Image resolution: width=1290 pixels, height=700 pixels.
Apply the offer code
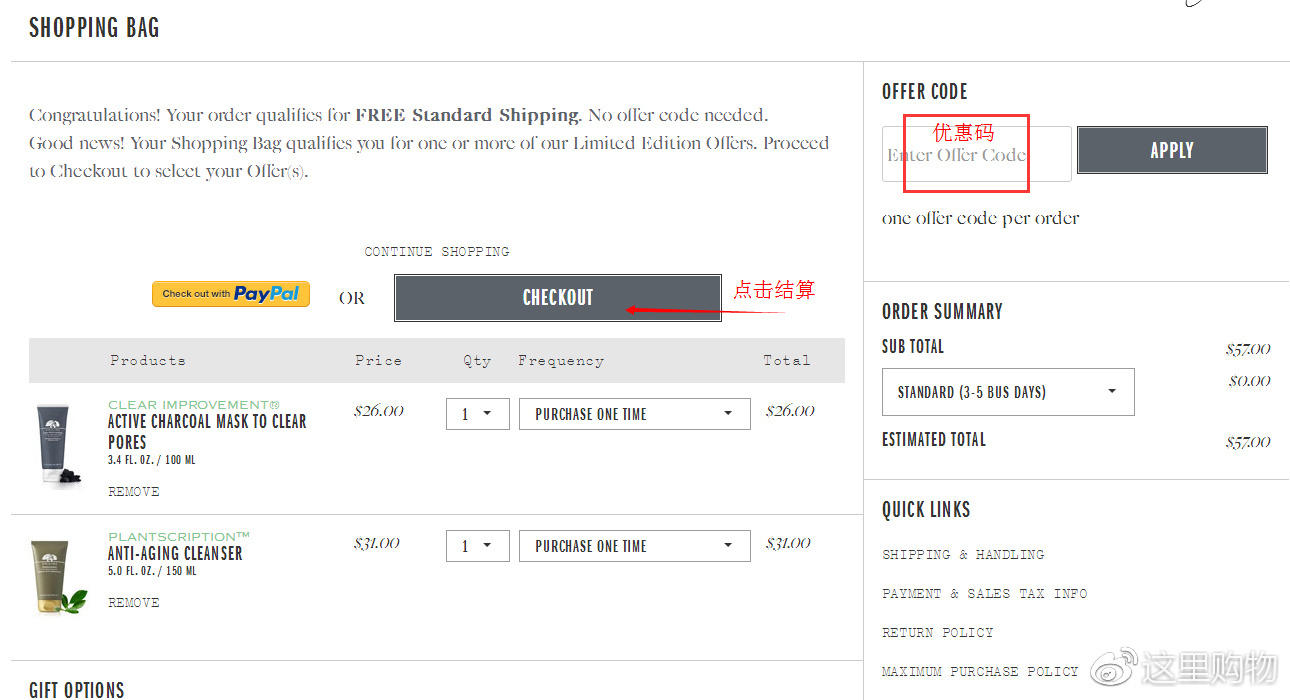pos(1172,150)
